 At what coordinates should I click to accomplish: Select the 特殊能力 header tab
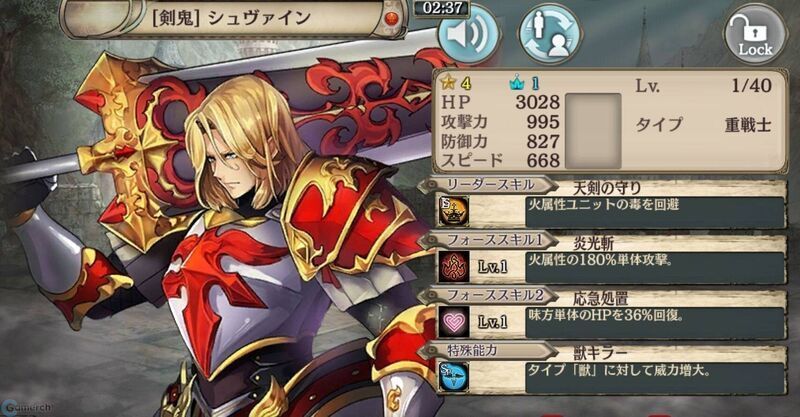click(x=489, y=351)
